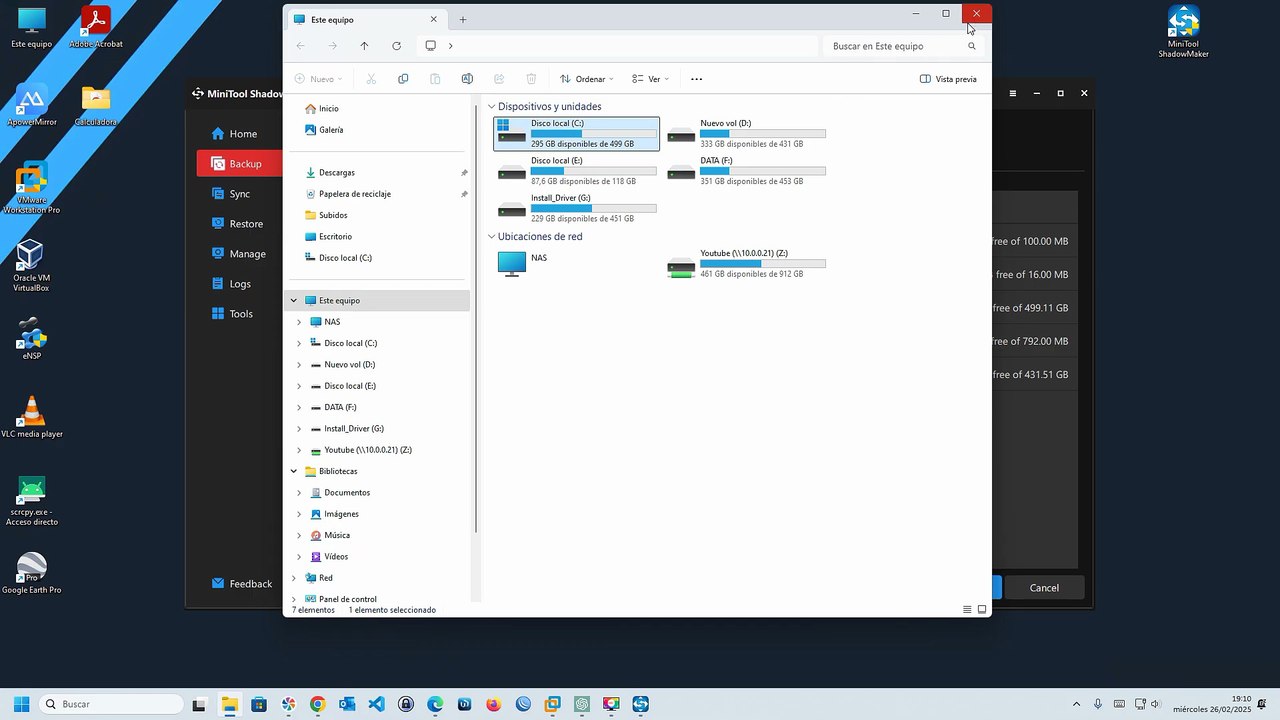Expand Disco local (C:) tree node under Este equipo
This screenshot has height=720, width=1280.
[299, 344]
